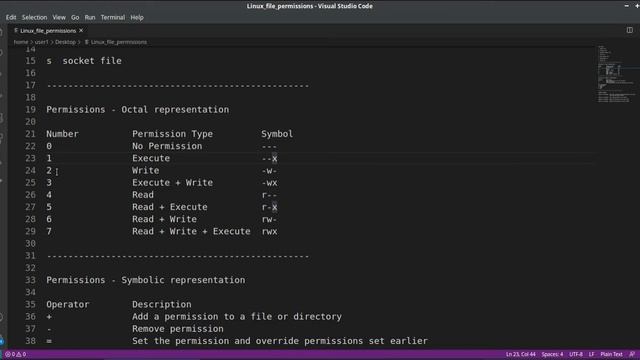Open the Terminal menu
The height and width of the screenshot is (360, 640).
pyautogui.click(x=113, y=18)
